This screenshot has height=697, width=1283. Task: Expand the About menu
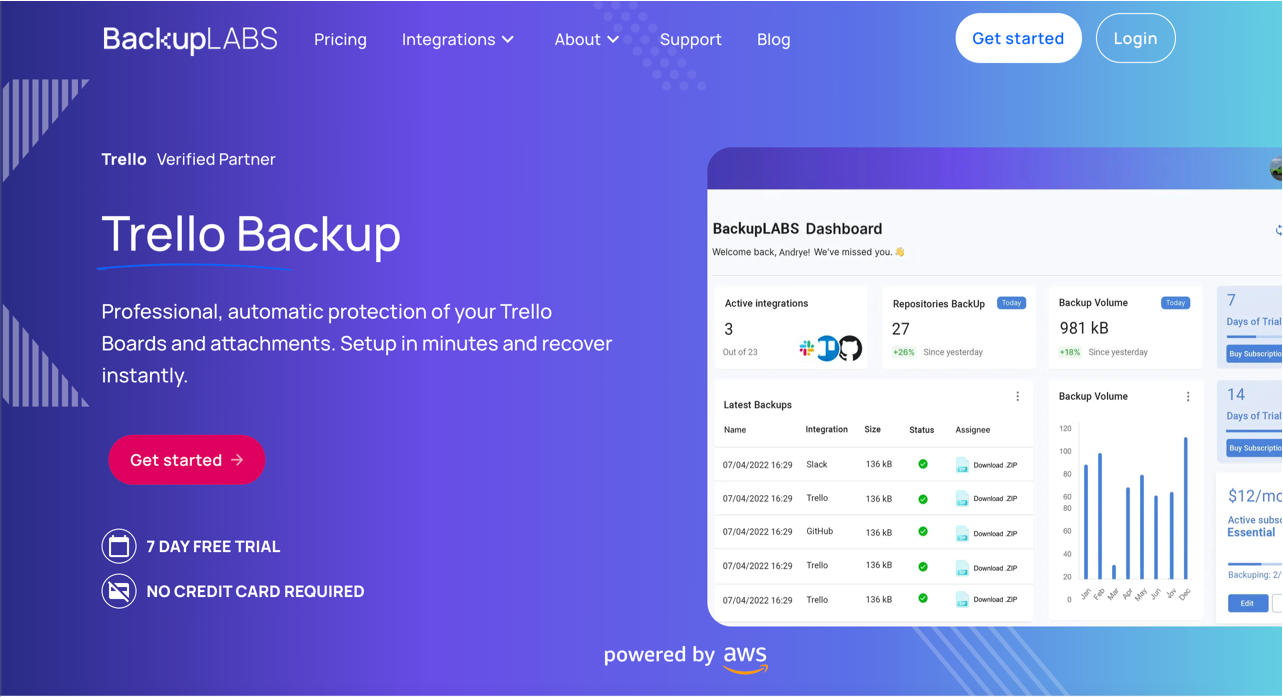tap(586, 39)
